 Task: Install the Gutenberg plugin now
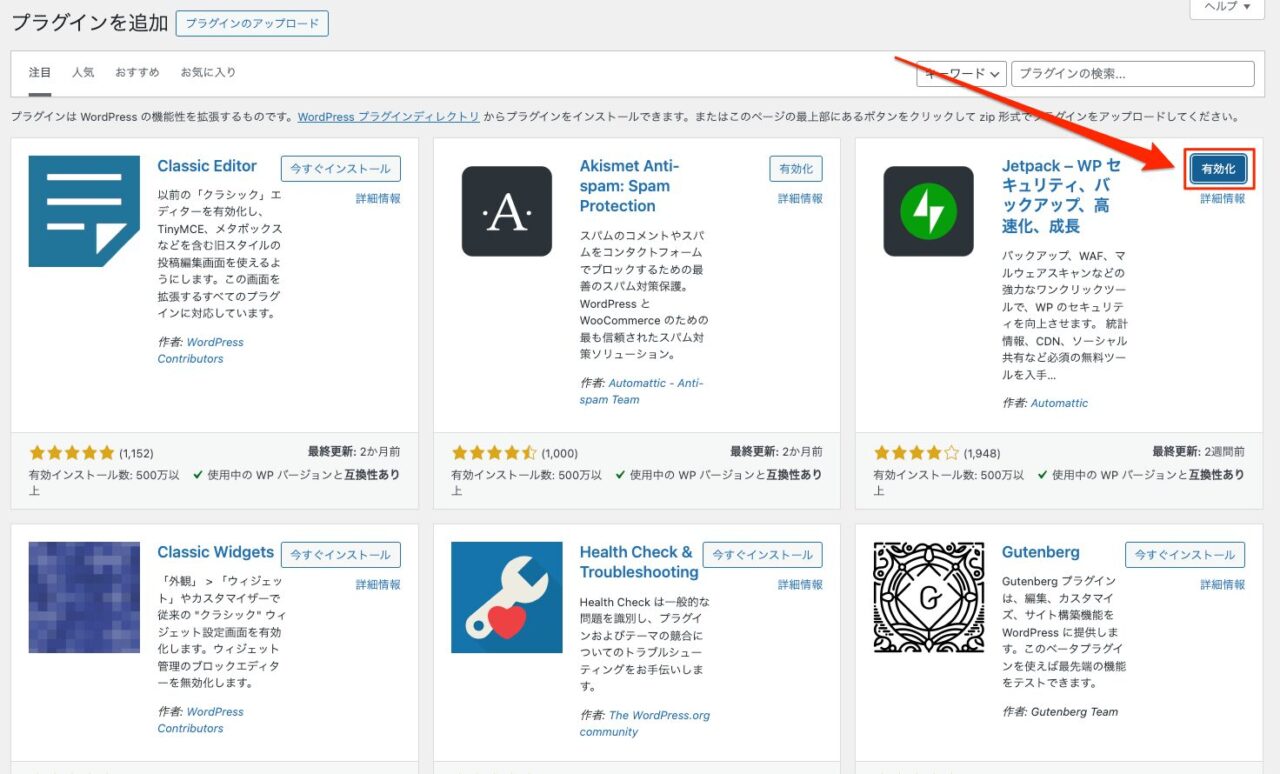click(1185, 555)
